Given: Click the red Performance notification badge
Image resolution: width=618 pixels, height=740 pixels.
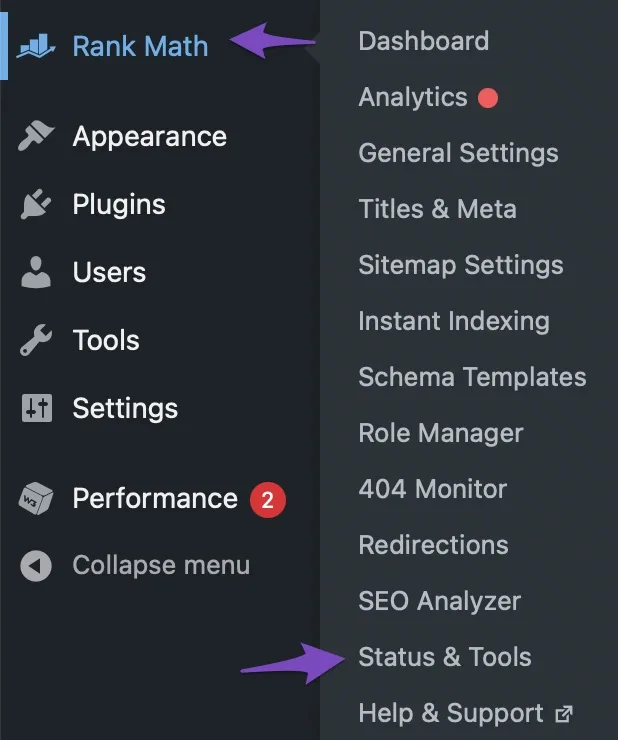Looking at the screenshot, I should click(268, 500).
